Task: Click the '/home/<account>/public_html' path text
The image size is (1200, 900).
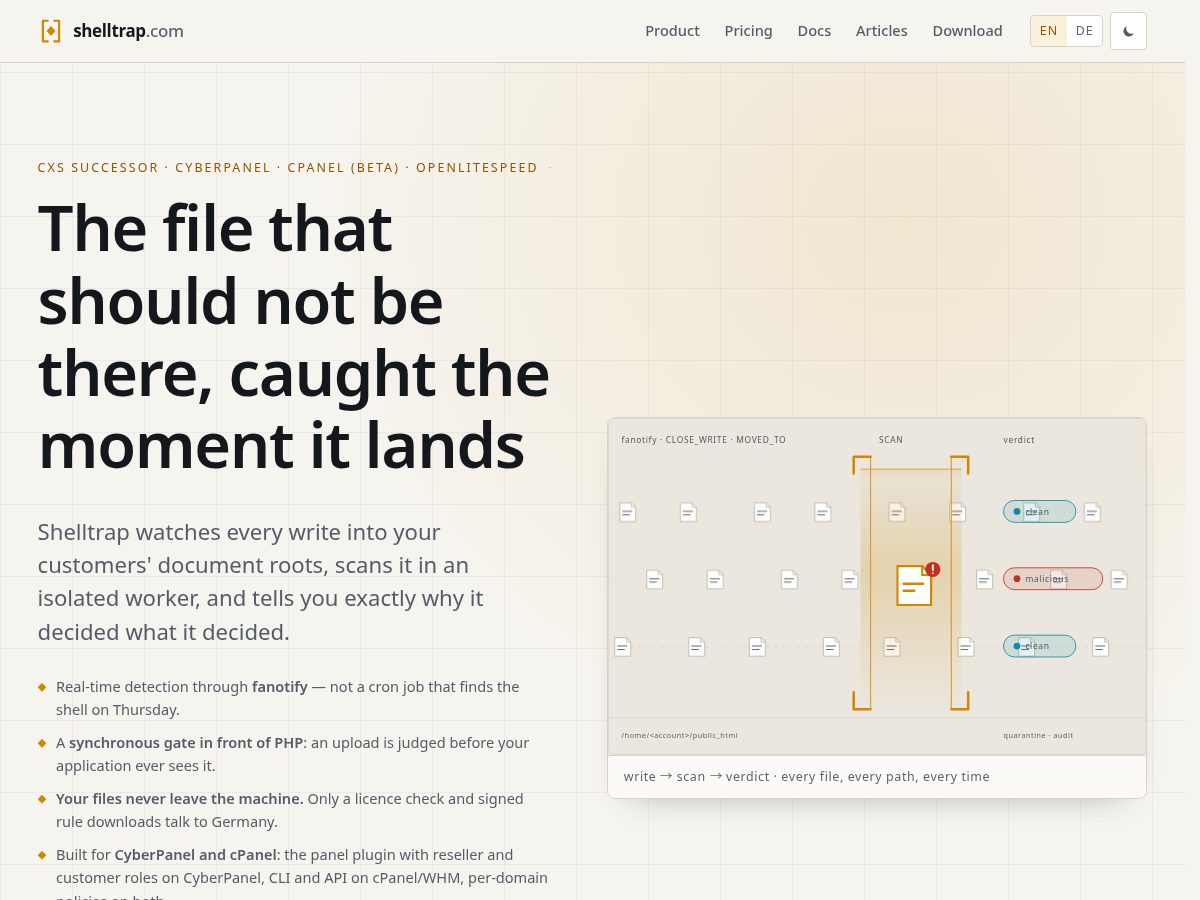Action: click(679, 735)
